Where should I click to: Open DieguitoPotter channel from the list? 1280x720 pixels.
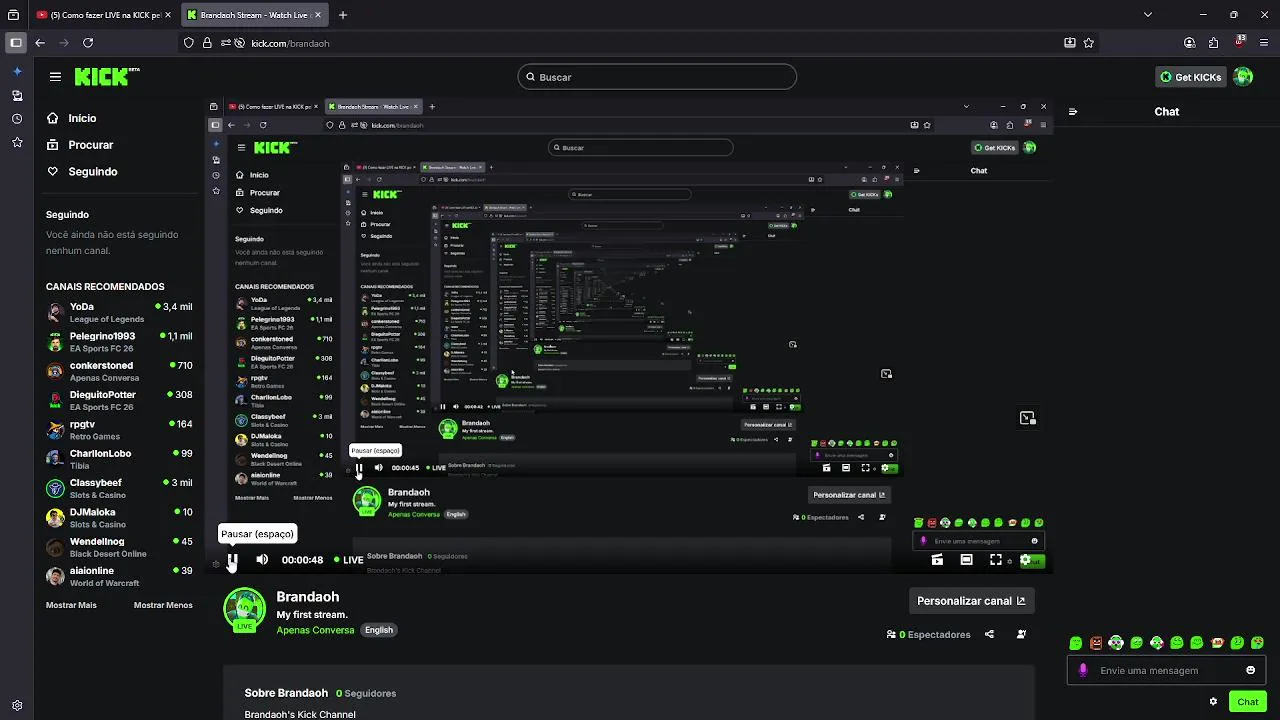click(x=119, y=400)
